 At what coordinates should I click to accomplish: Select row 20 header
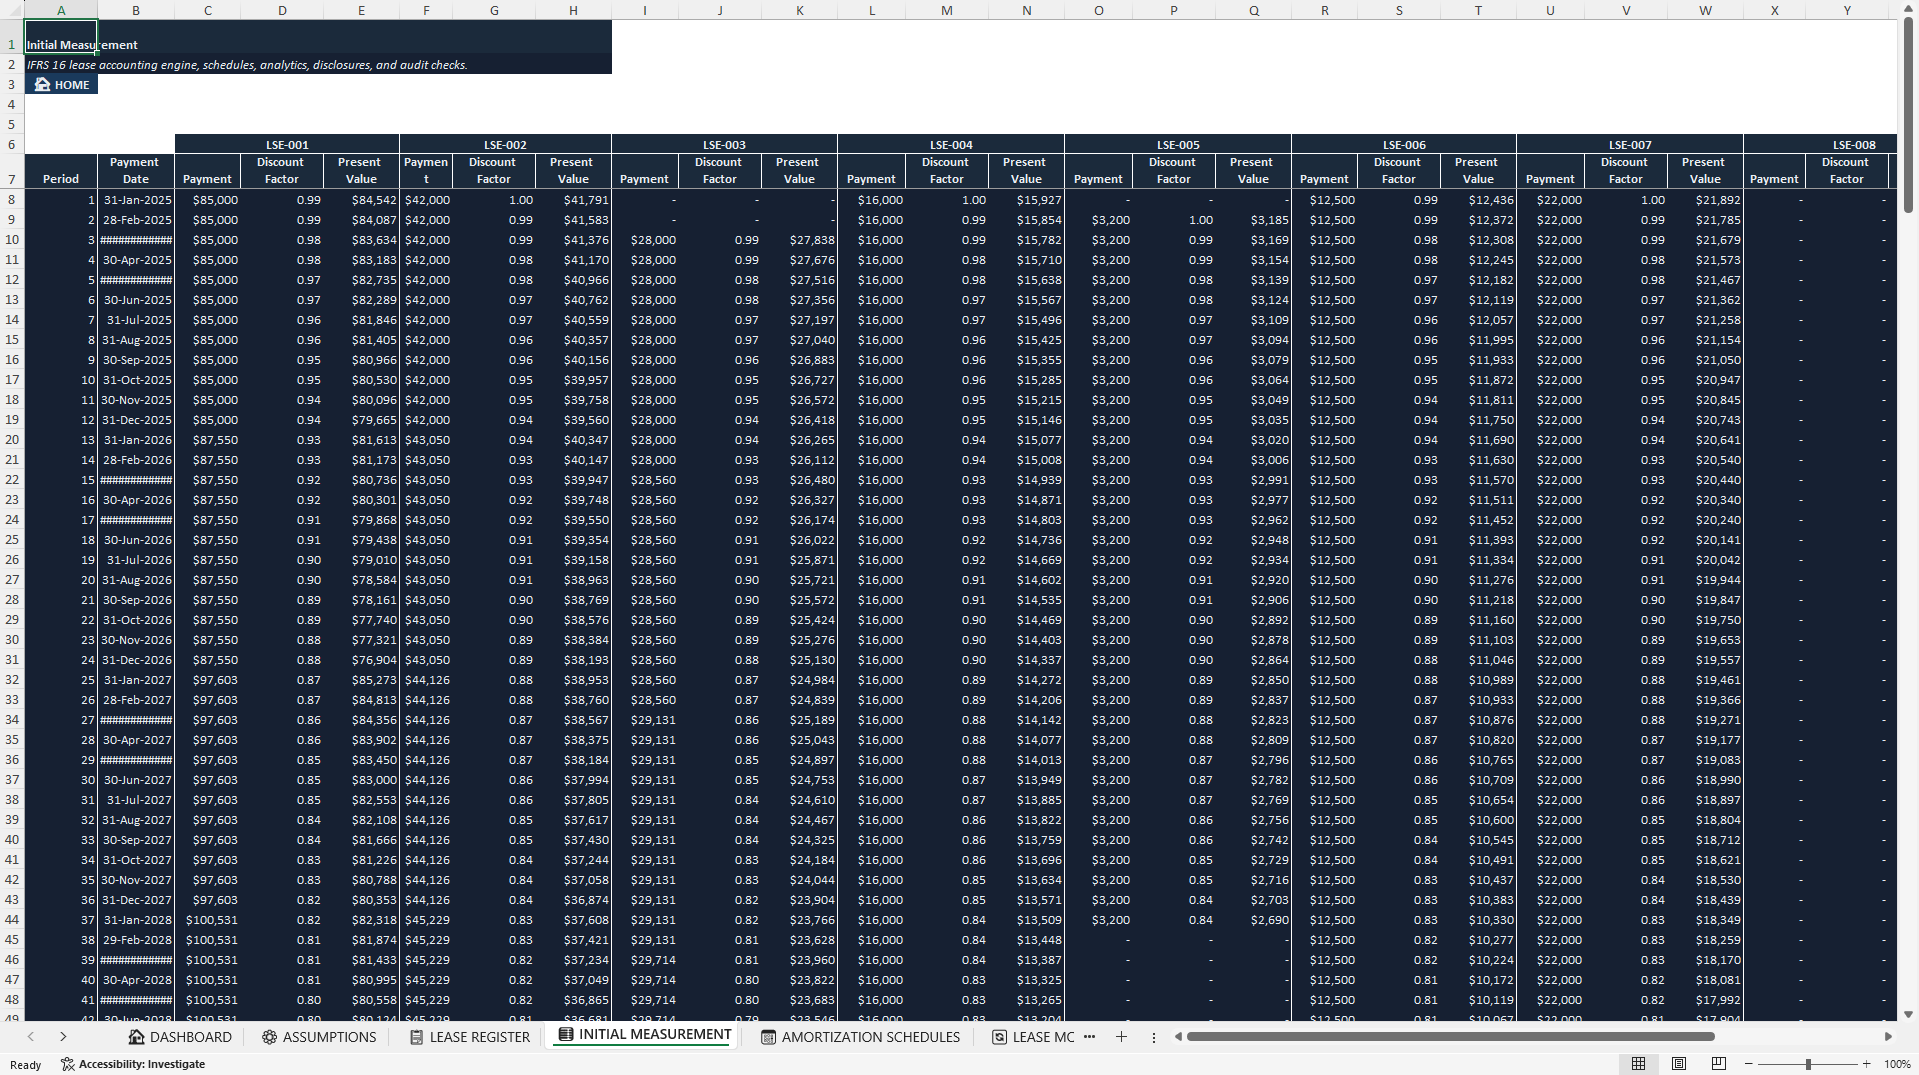[x=12, y=440]
